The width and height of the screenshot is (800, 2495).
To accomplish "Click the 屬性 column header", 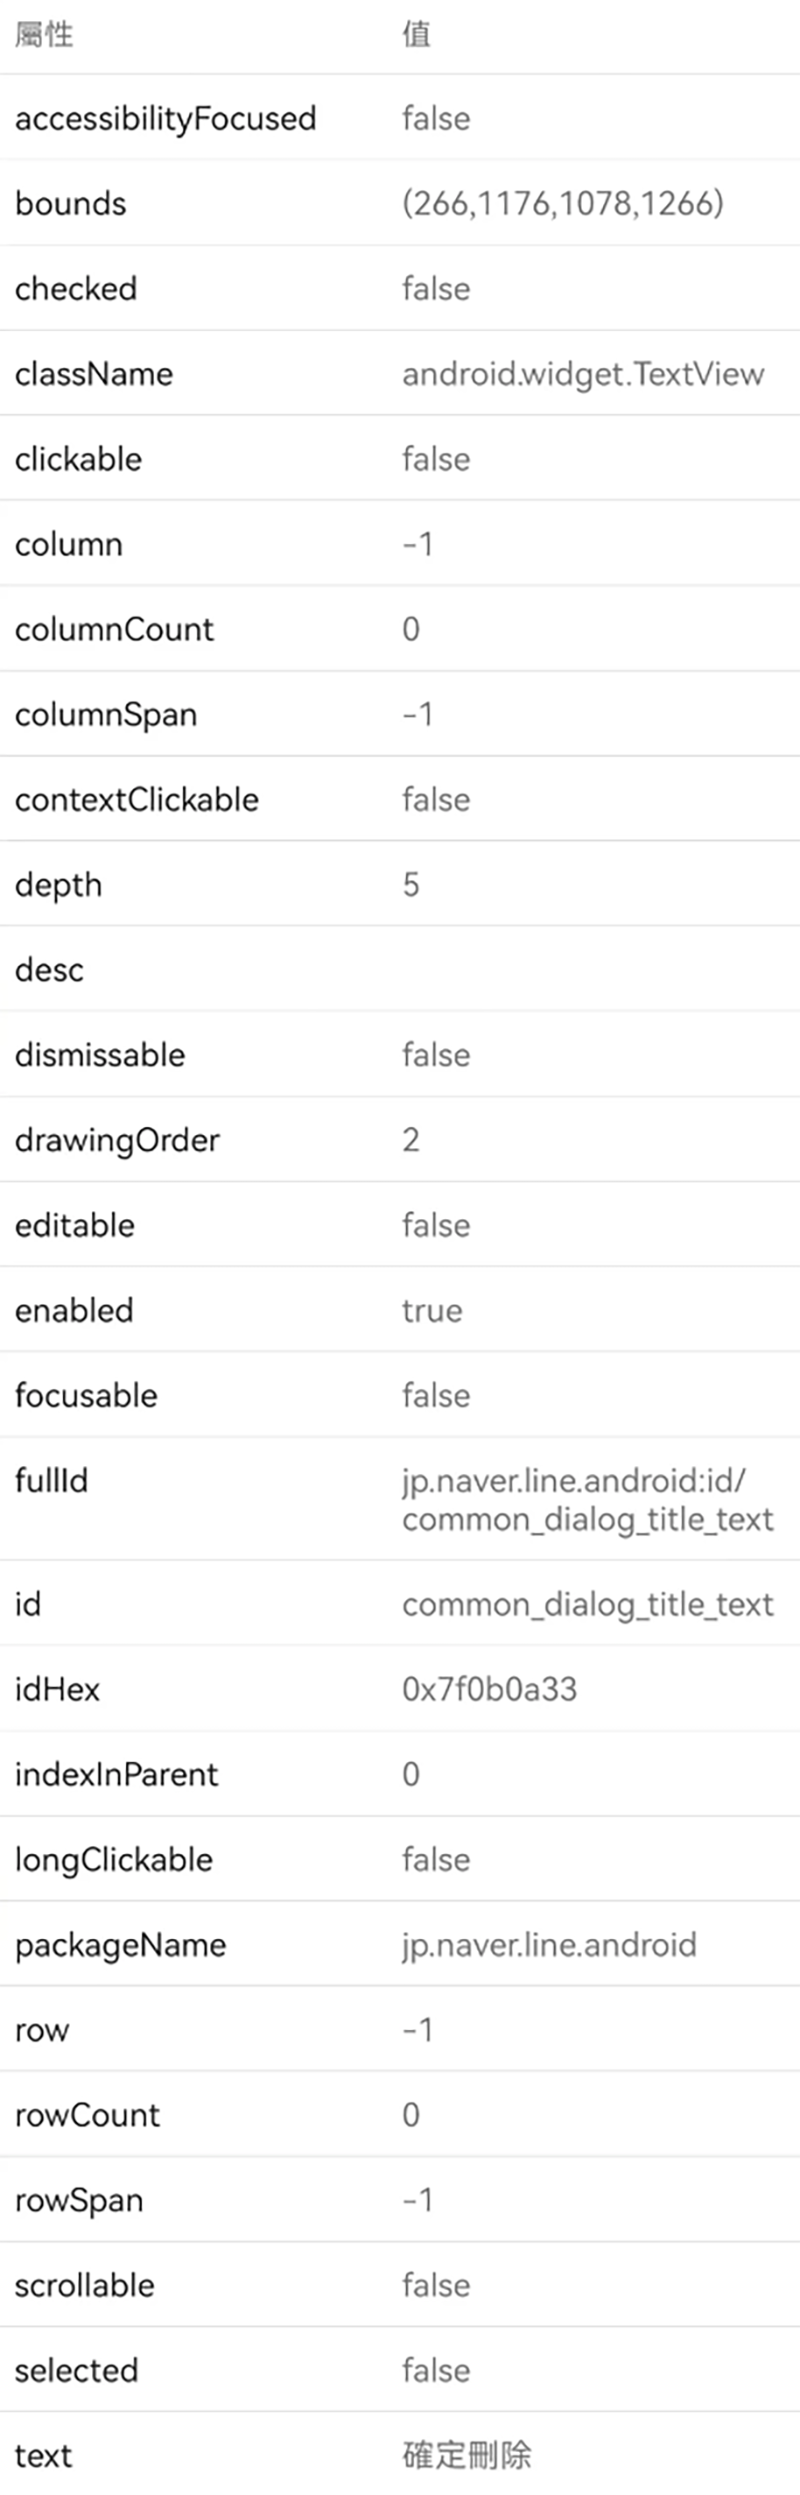I will (44, 35).
